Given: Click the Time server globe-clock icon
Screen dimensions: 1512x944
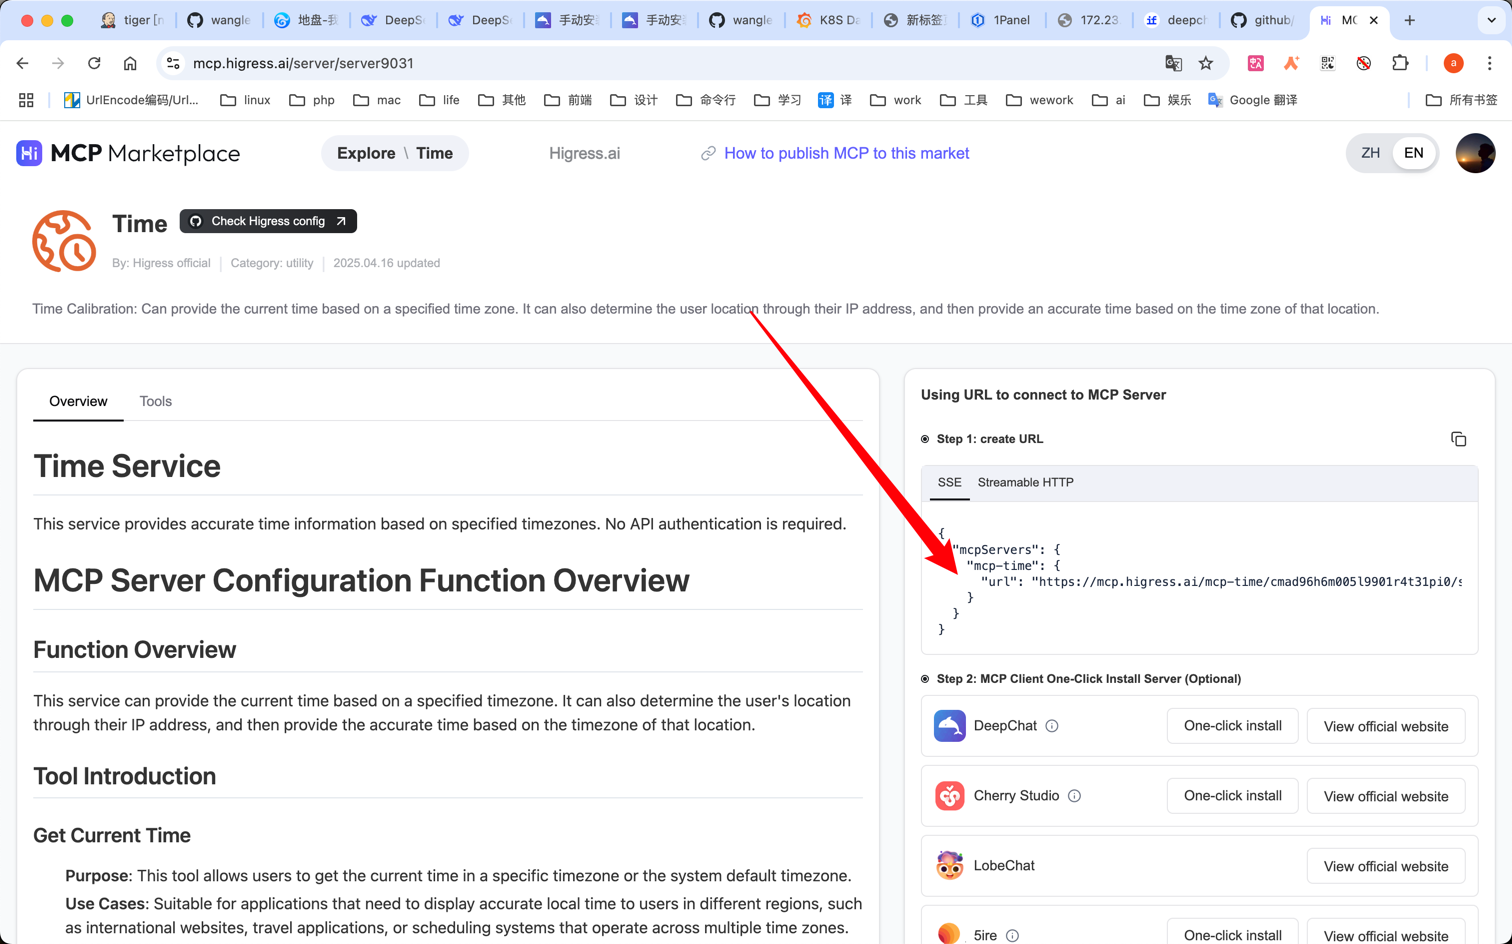Looking at the screenshot, I should 64,241.
